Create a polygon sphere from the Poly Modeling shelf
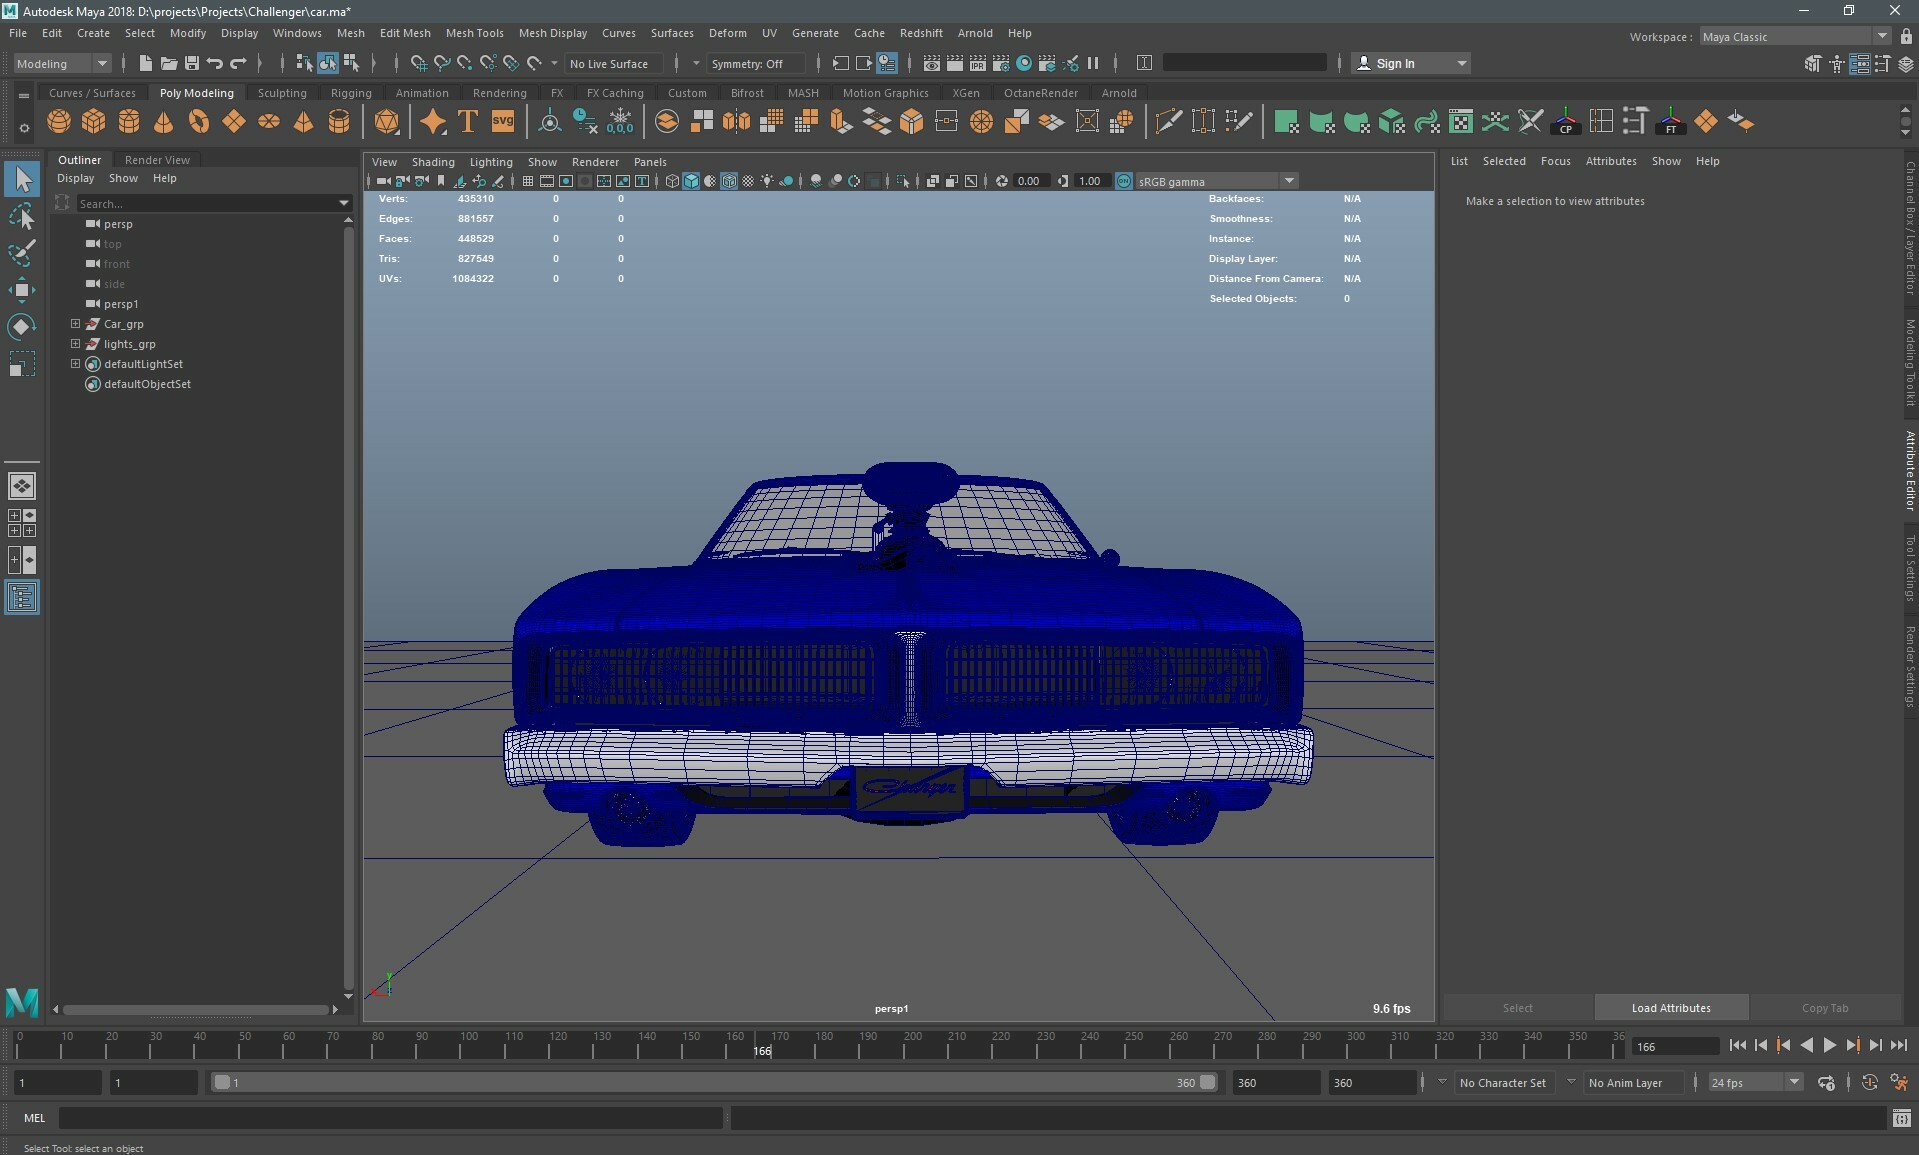The height and width of the screenshot is (1155, 1919). pyautogui.click(x=58, y=121)
